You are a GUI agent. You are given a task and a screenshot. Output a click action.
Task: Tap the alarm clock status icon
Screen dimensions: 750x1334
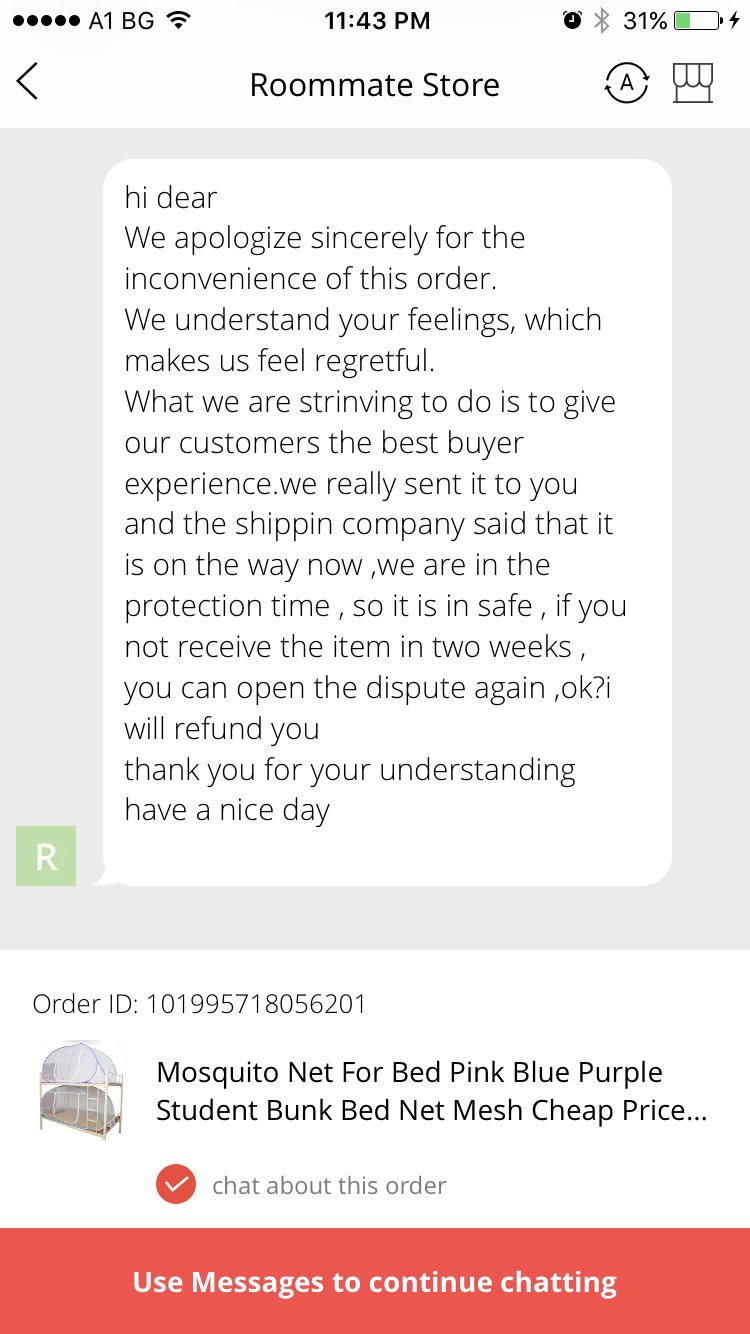click(x=572, y=20)
